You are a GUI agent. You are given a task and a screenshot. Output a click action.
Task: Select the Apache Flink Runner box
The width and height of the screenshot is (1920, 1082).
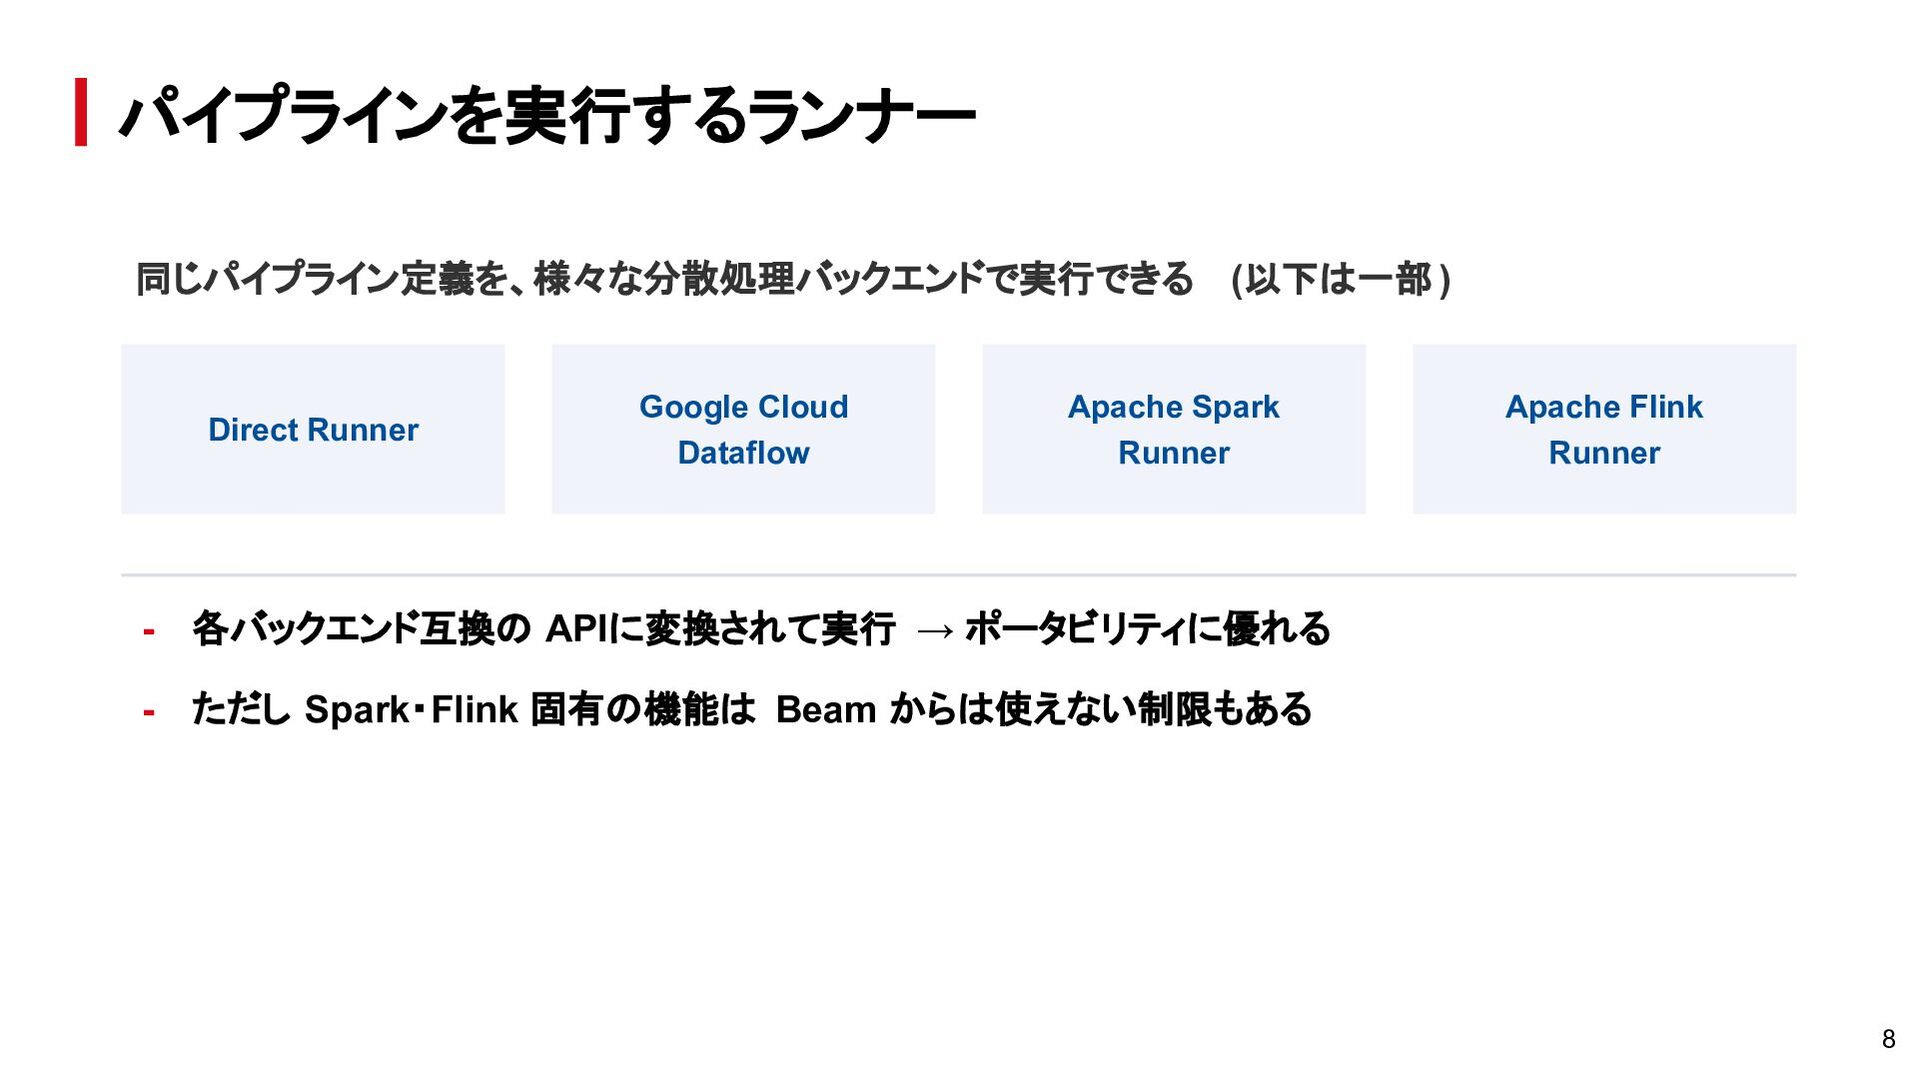1604,429
